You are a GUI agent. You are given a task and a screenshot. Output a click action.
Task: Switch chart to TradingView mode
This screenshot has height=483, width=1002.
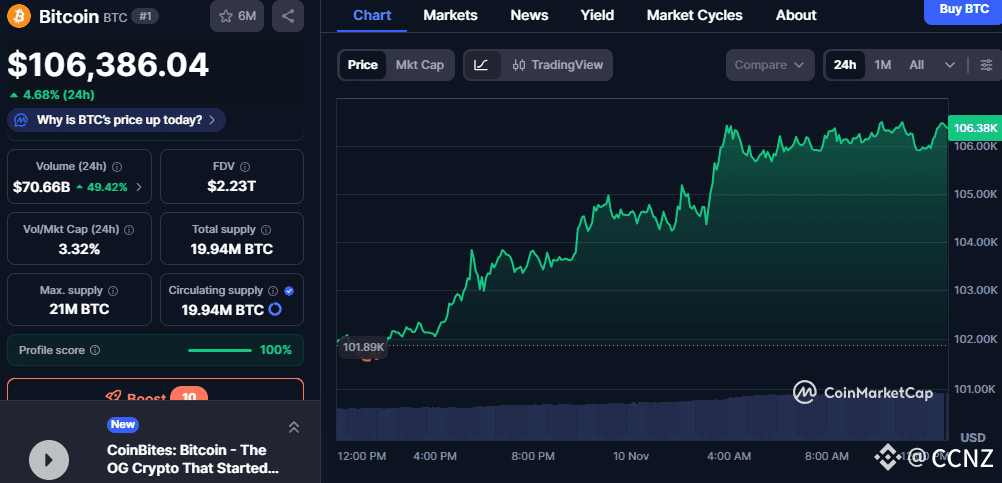pyautogui.click(x=557, y=65)
